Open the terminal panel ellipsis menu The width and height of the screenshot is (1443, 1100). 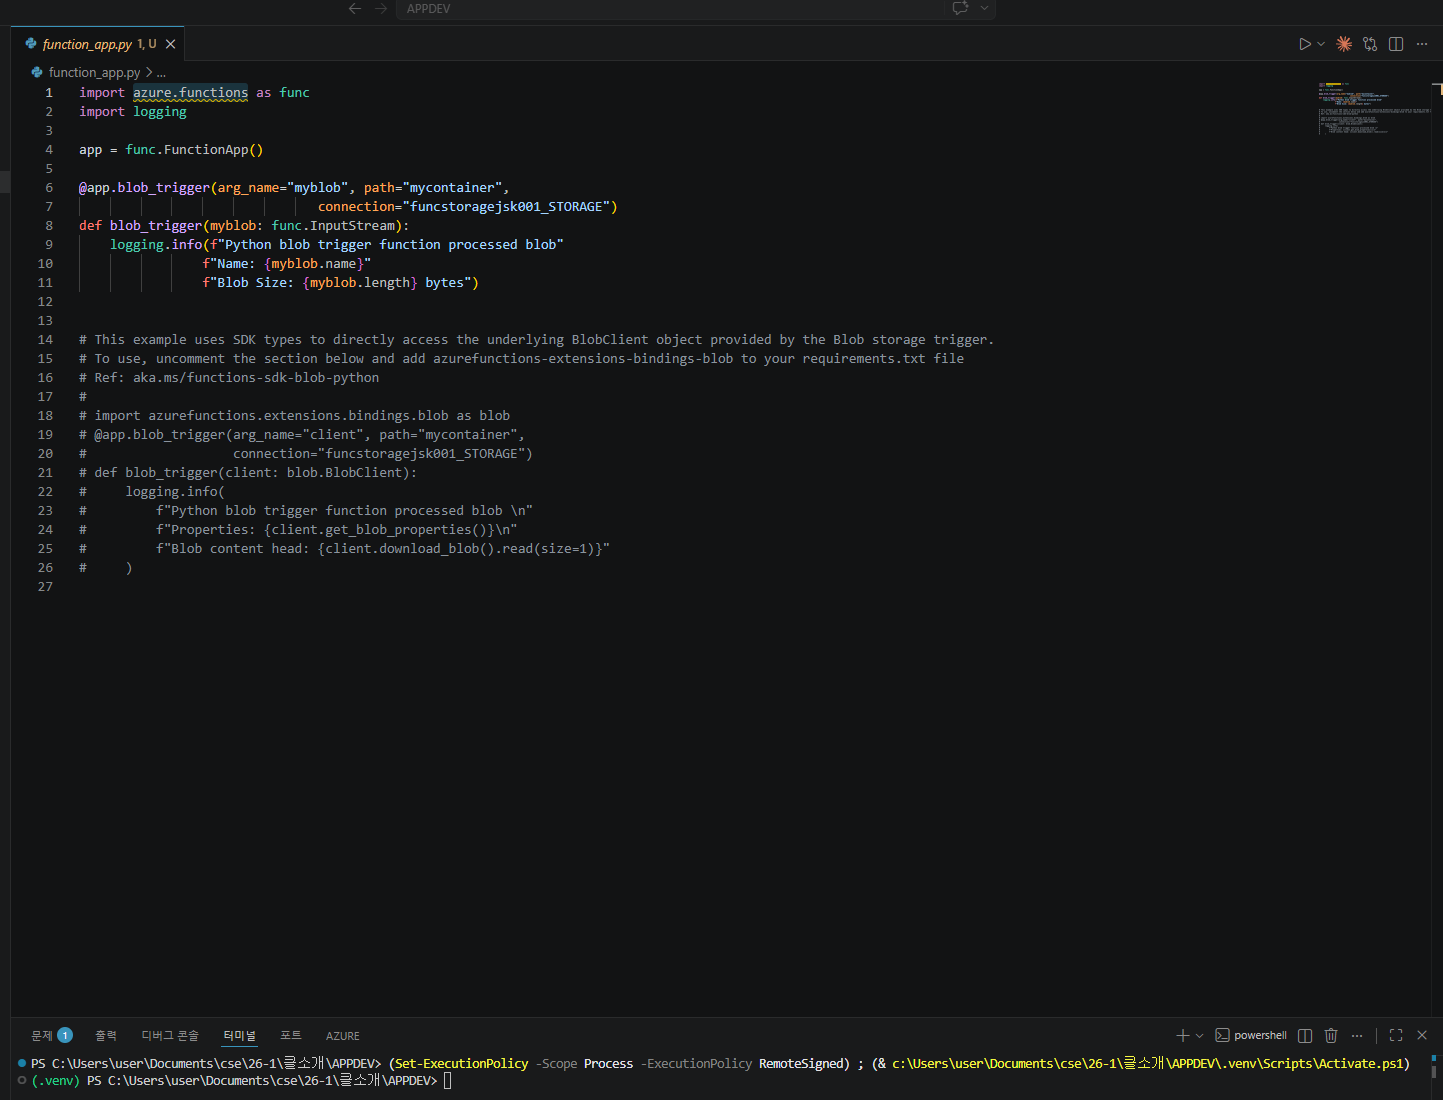1357,1035
